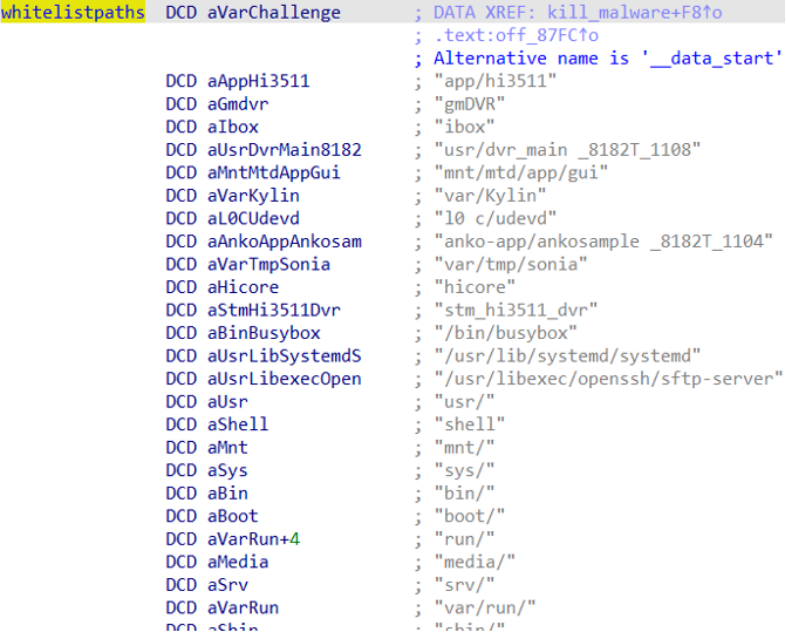Click the "/usr/lib/systemd/systemd" comment
786x632 pixels.
click(567, 356)
